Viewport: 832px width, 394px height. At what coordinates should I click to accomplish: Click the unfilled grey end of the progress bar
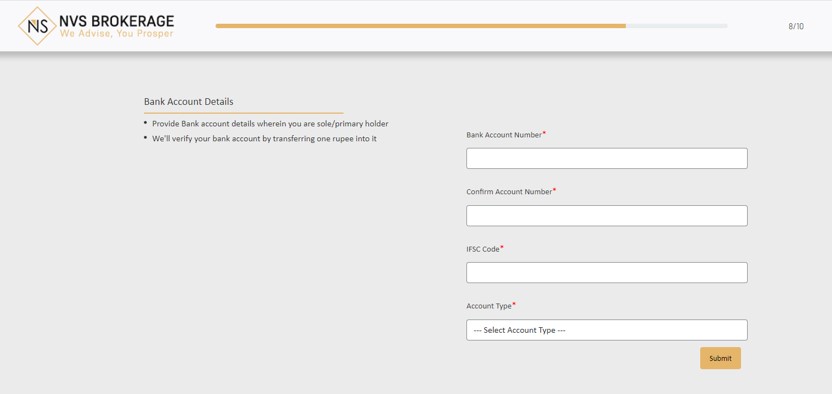tap(677, 25)
